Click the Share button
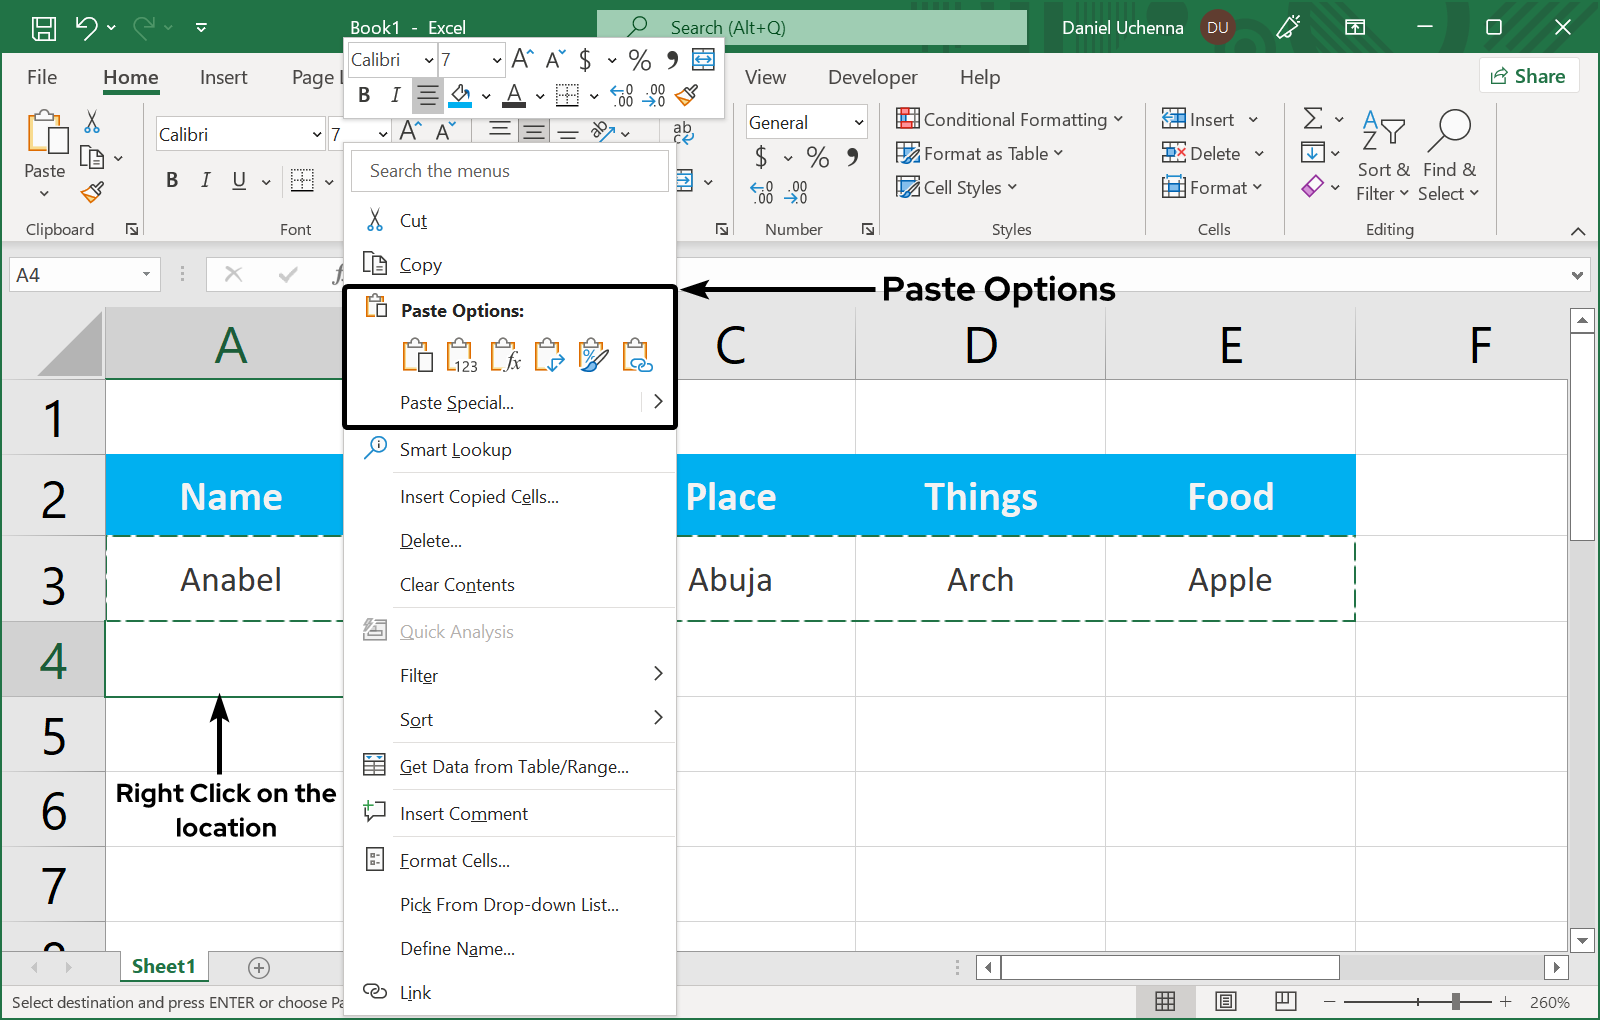1600x1020 pixels. (x=1528, y=76)
